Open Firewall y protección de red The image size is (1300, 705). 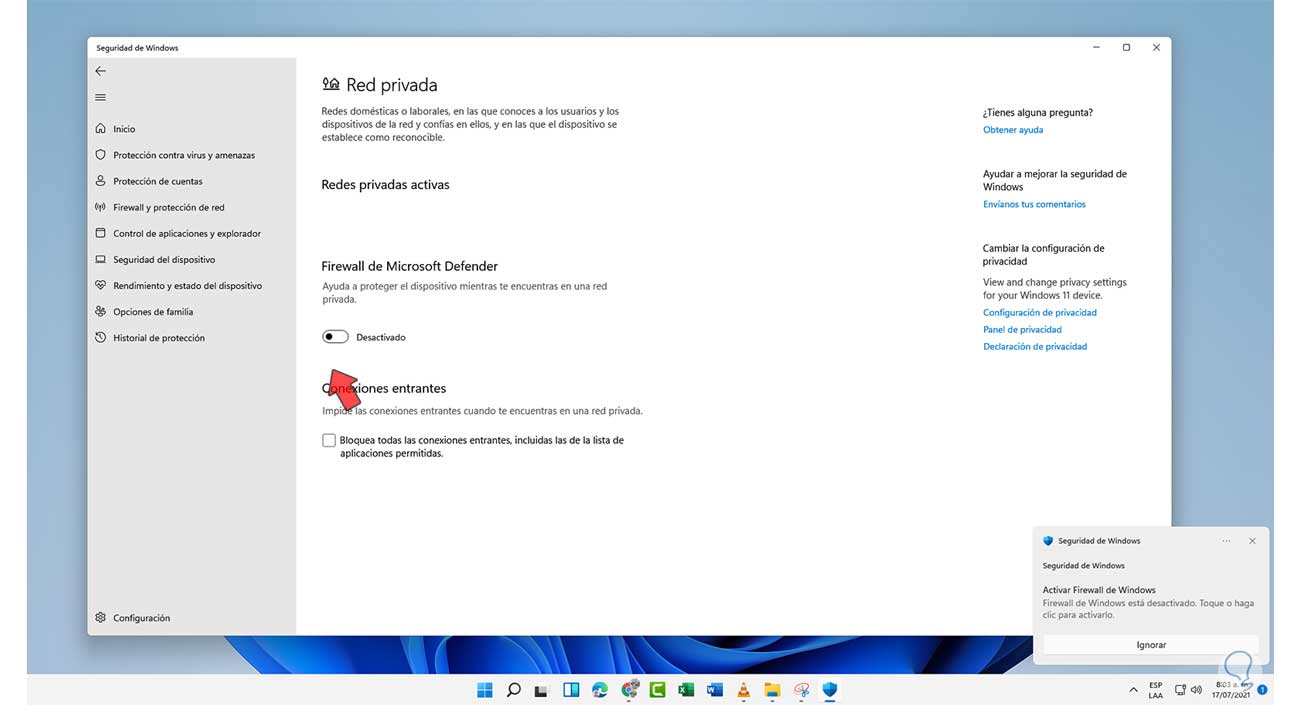pyautogui.click(x=169, y=207)
